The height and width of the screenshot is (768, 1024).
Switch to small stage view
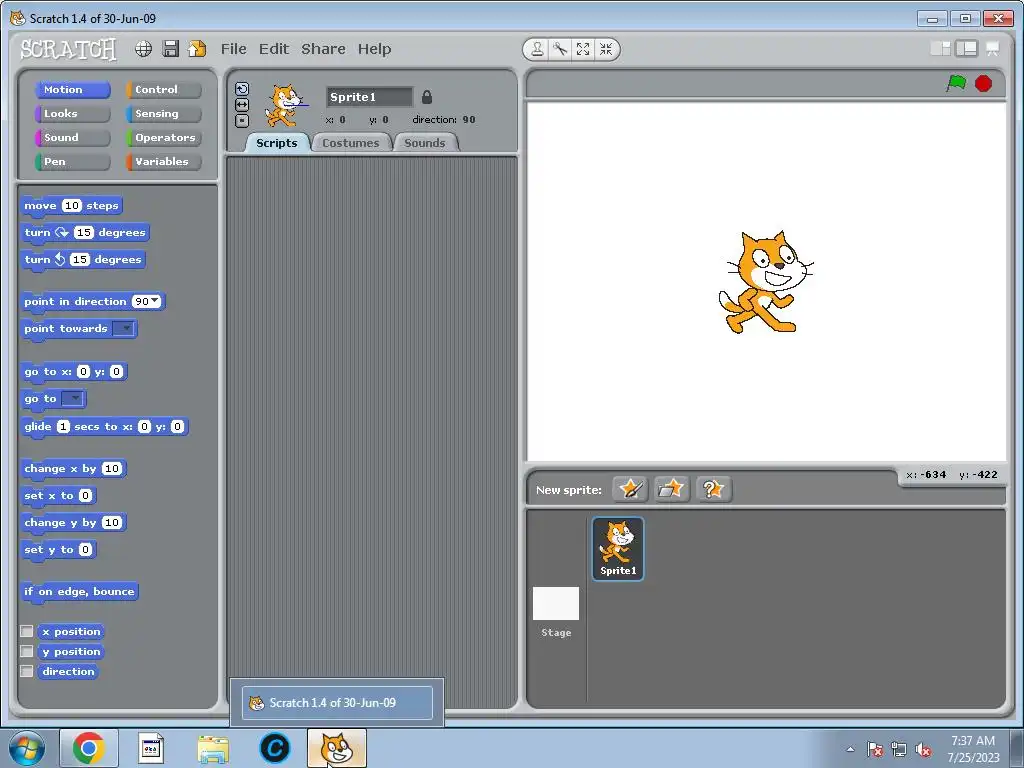pyautogui.click(x=940, y=49)
